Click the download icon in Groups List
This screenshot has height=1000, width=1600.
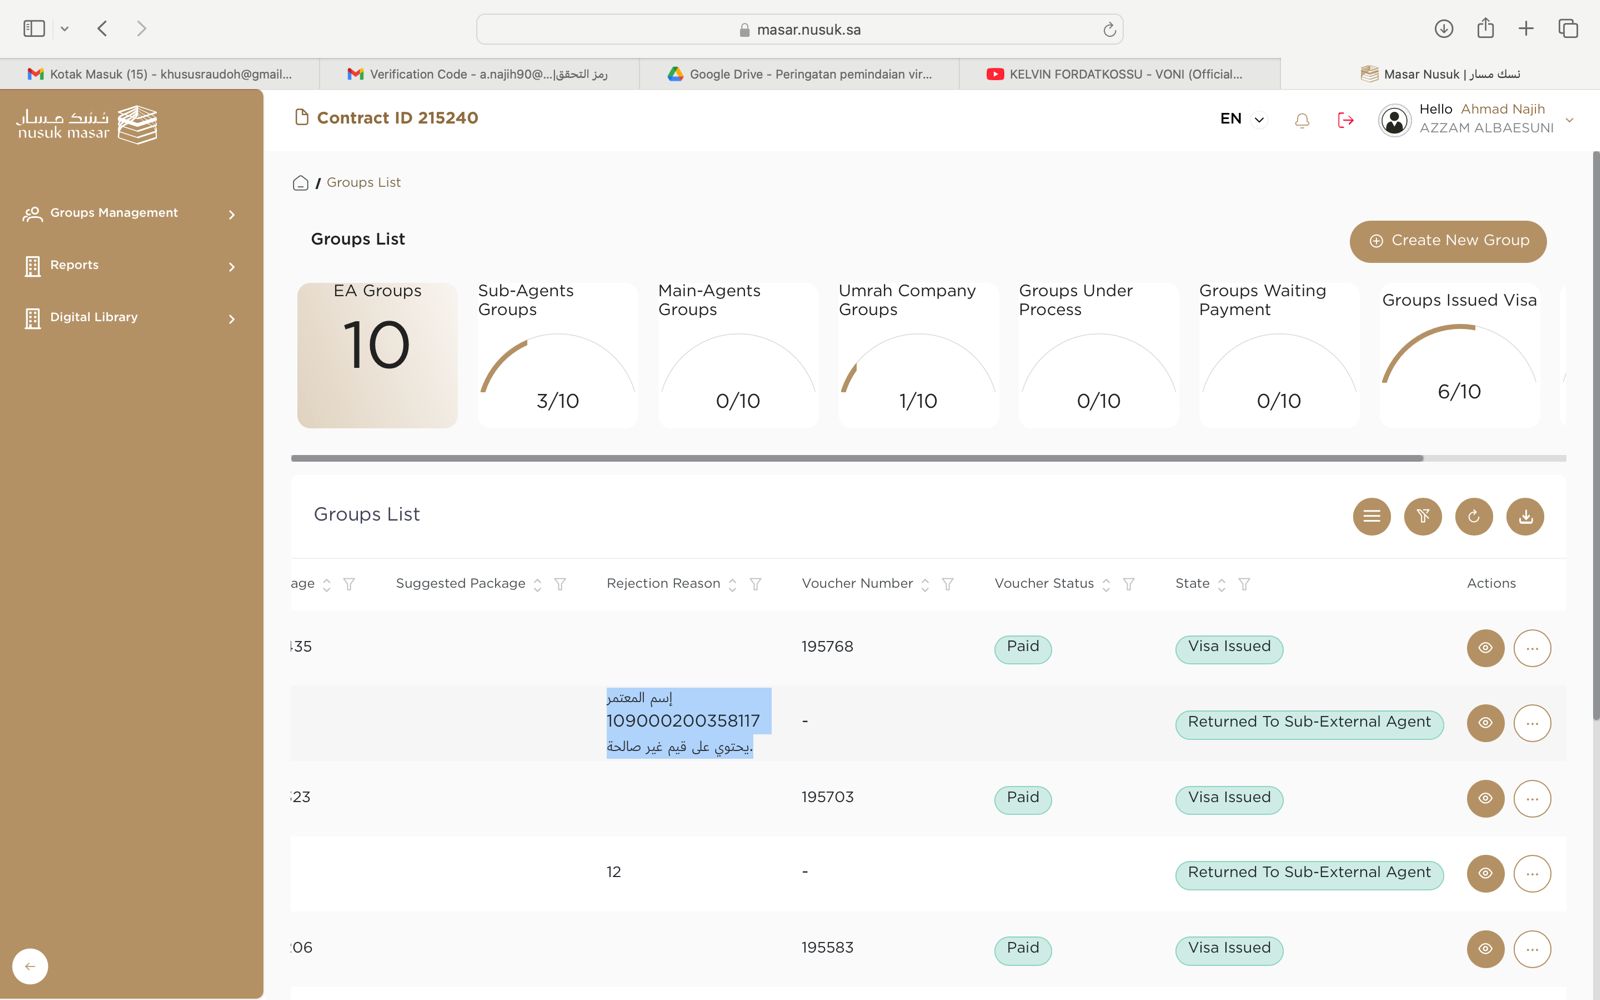click(1525, 517)
